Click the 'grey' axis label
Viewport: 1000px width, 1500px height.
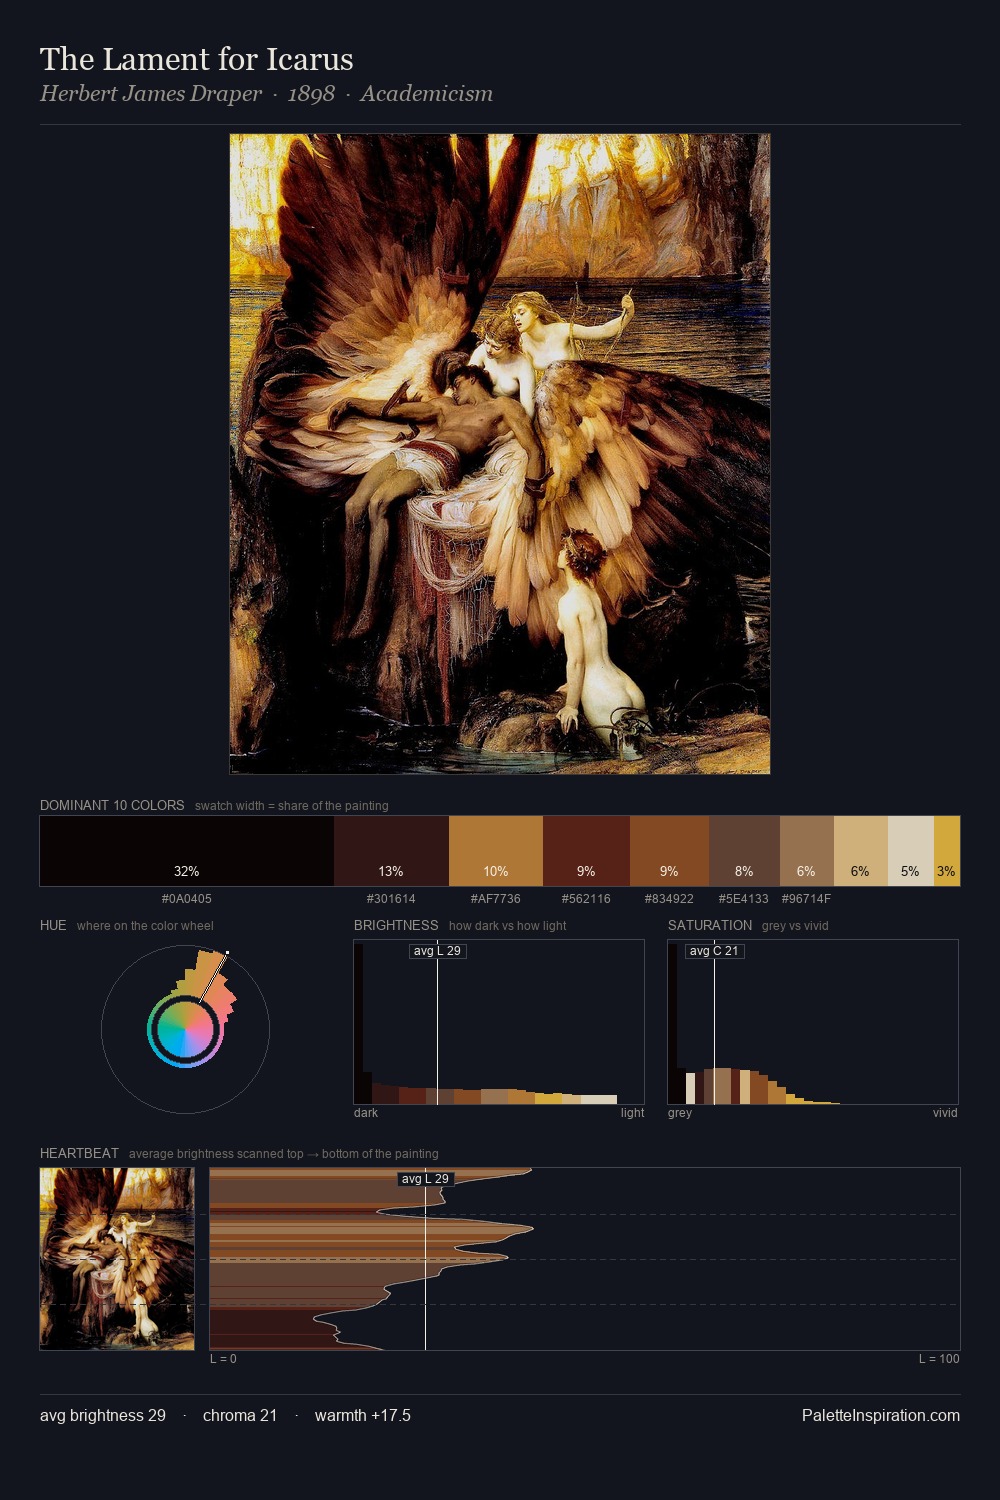(680, 1112)
